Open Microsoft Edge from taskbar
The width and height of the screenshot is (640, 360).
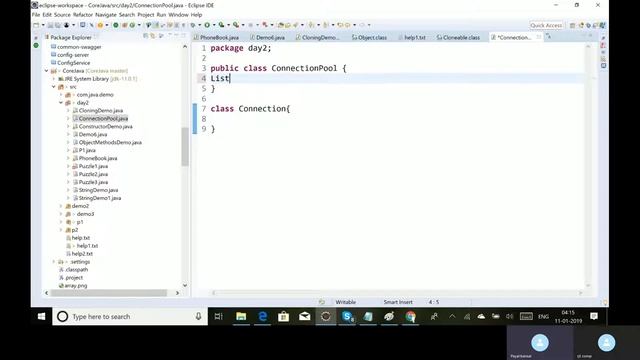[x=262, y=316]
